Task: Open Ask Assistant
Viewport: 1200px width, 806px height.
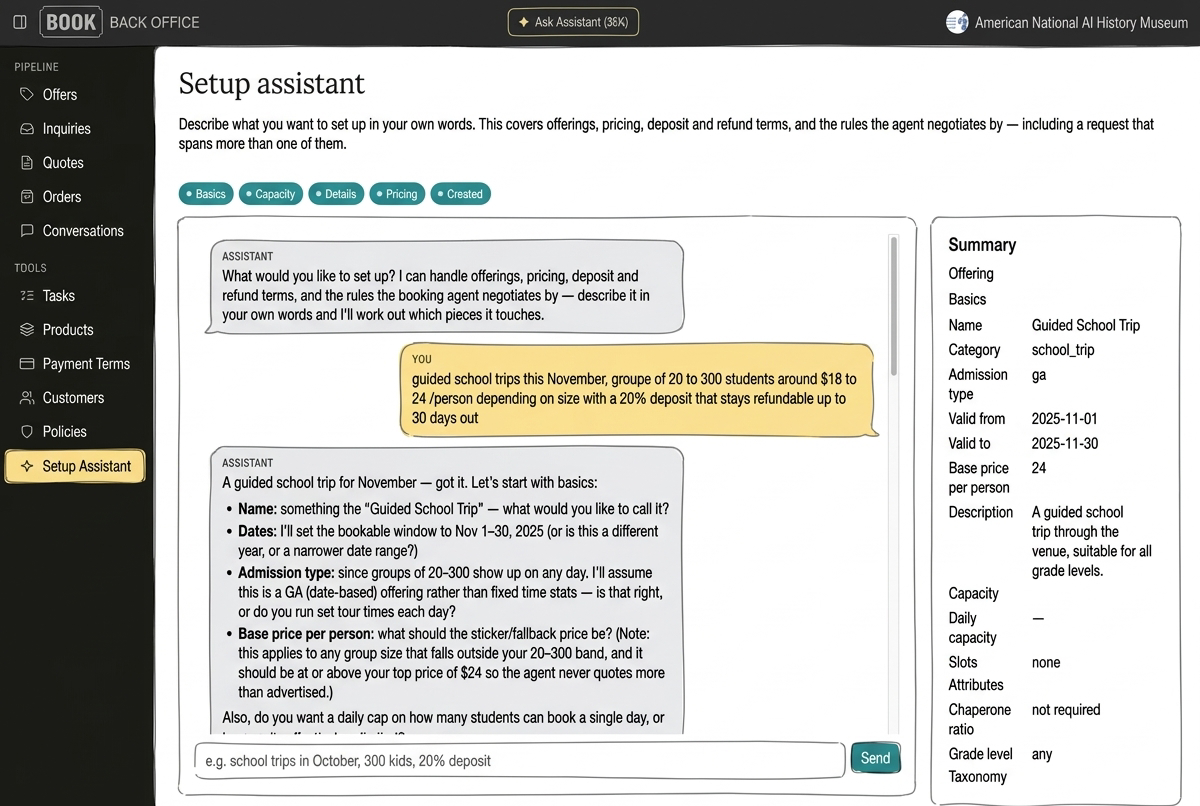Action: (x=573, y=22)
